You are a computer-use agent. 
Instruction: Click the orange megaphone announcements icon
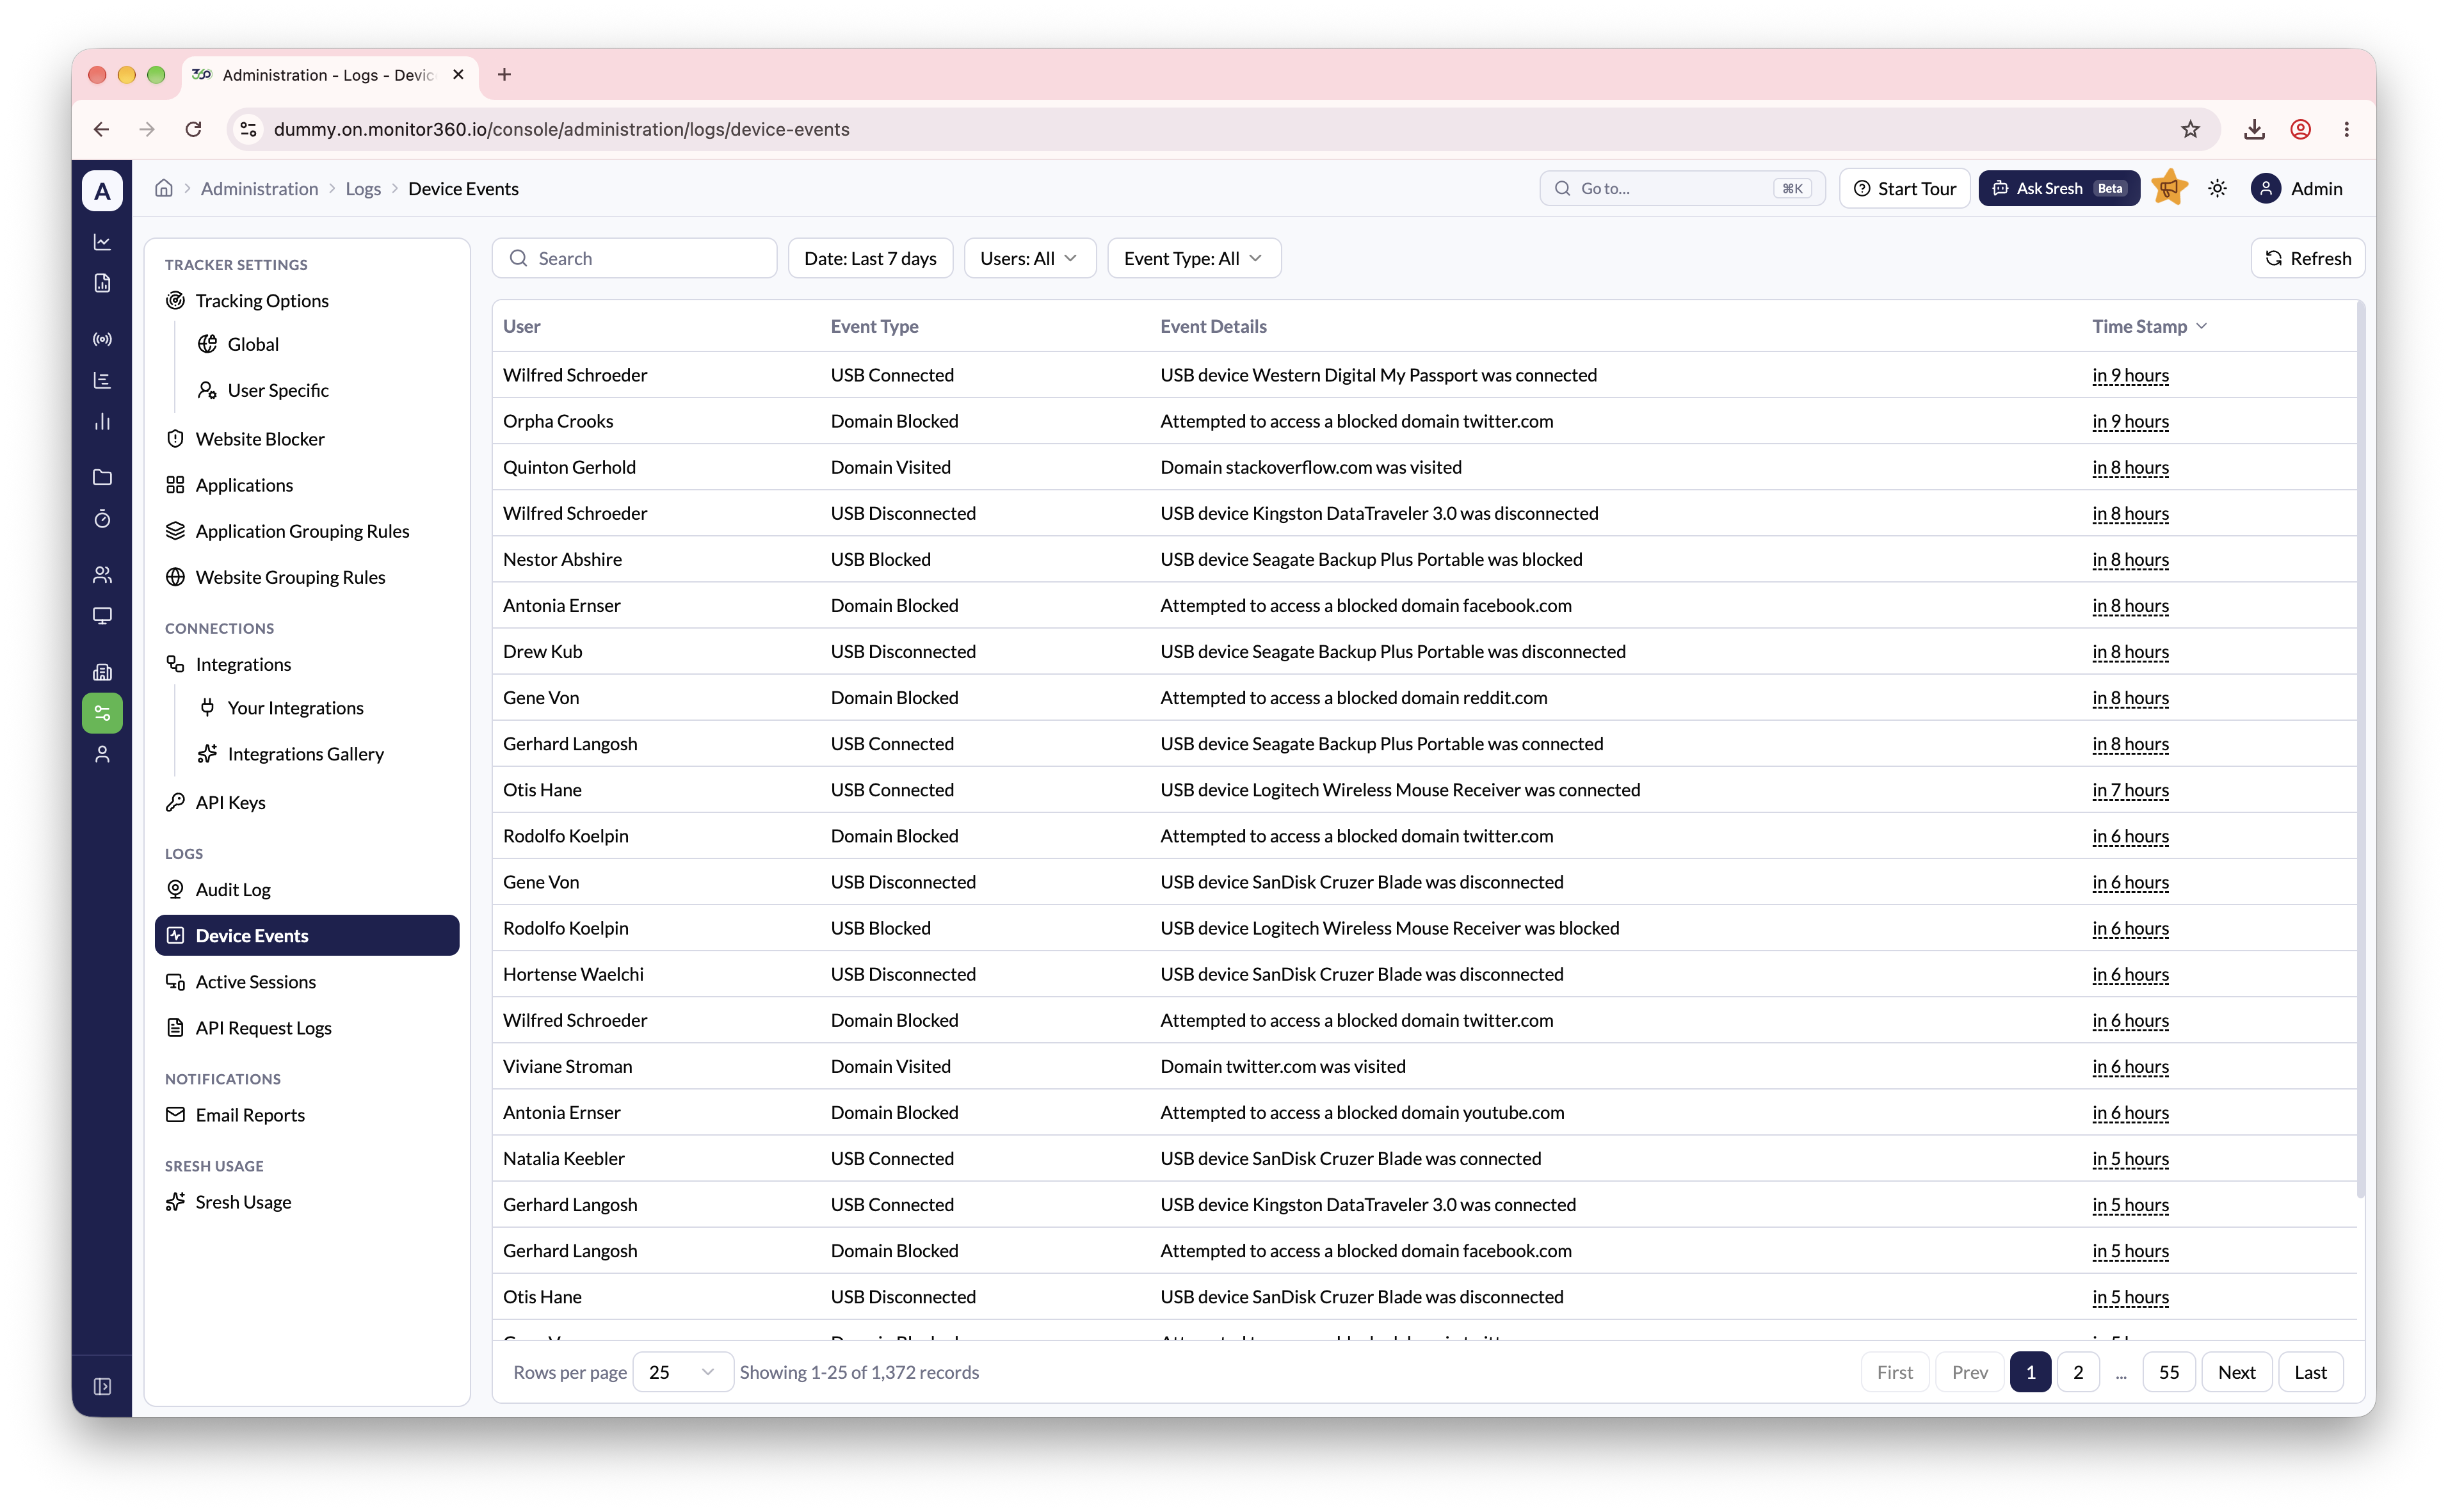(x=2169, y=188)
